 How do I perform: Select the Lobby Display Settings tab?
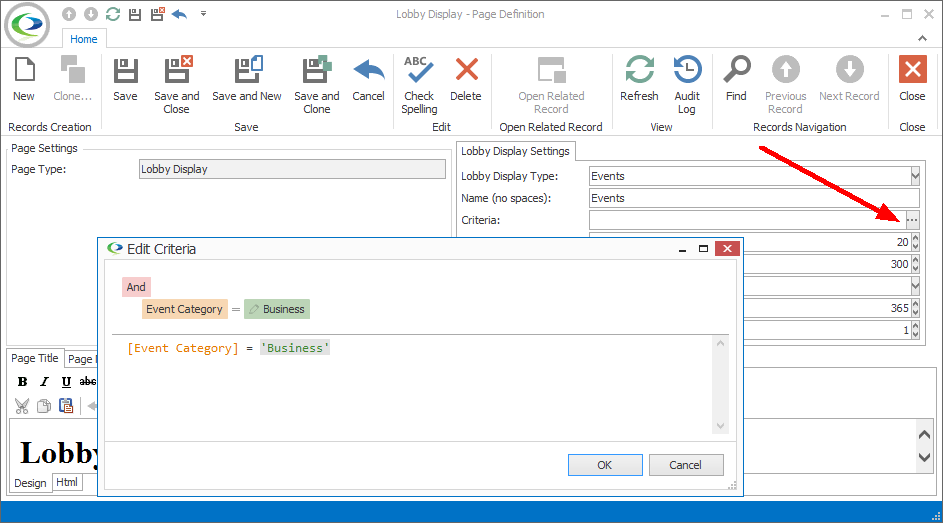pos(515,151)
